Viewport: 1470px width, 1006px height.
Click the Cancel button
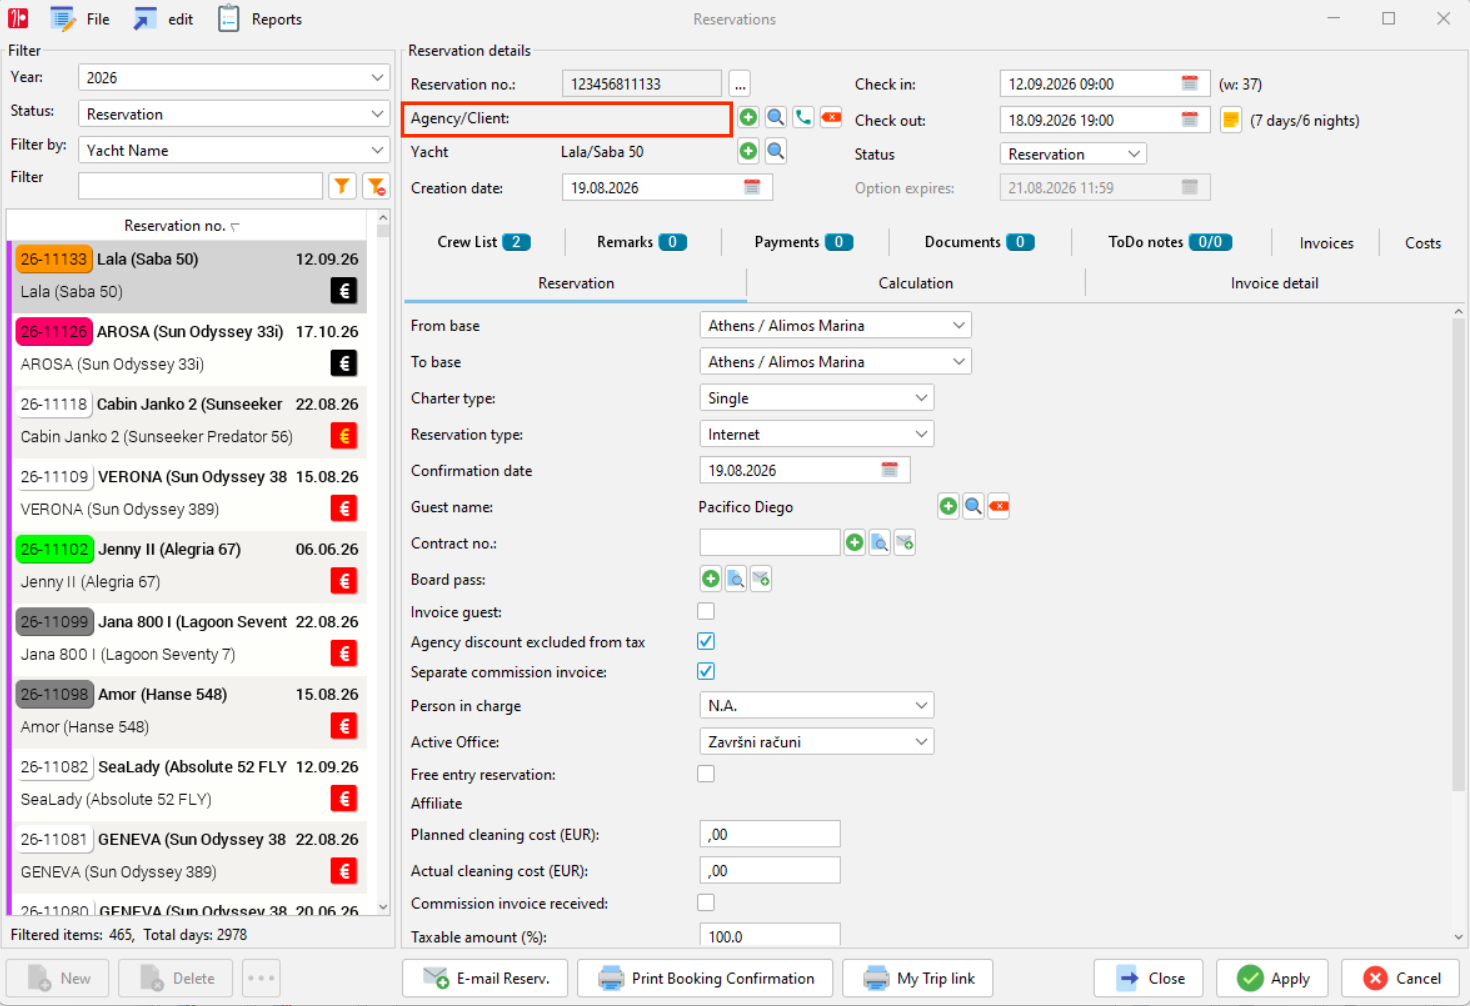1403,978
